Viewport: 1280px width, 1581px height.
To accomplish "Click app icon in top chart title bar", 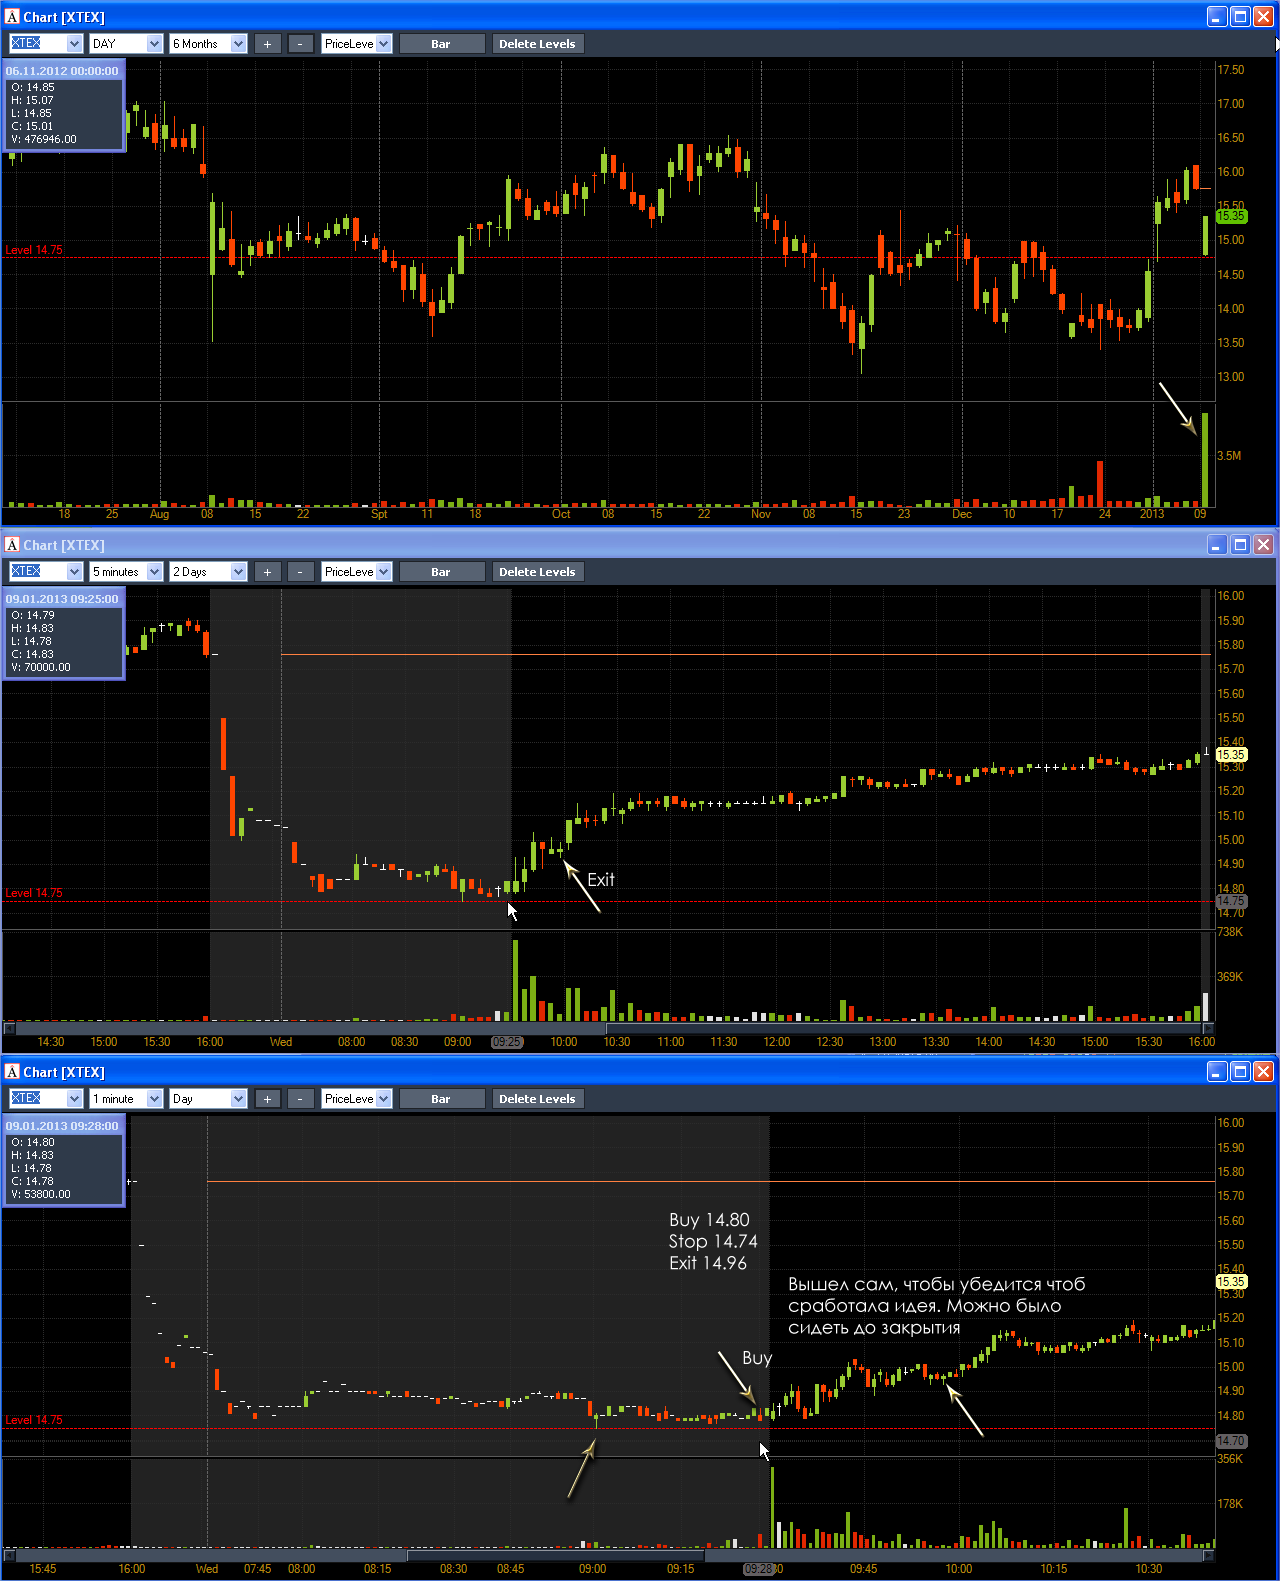I will pyautogui.click(x=12, y=17).
